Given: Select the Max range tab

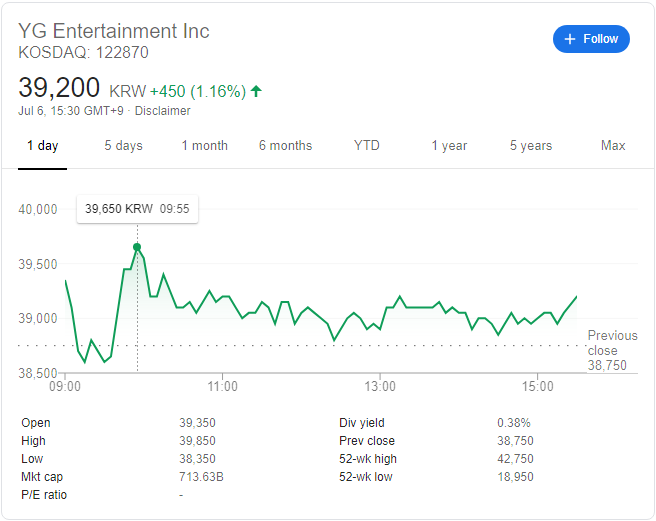Looking at the screenshot, I should 613,146.
